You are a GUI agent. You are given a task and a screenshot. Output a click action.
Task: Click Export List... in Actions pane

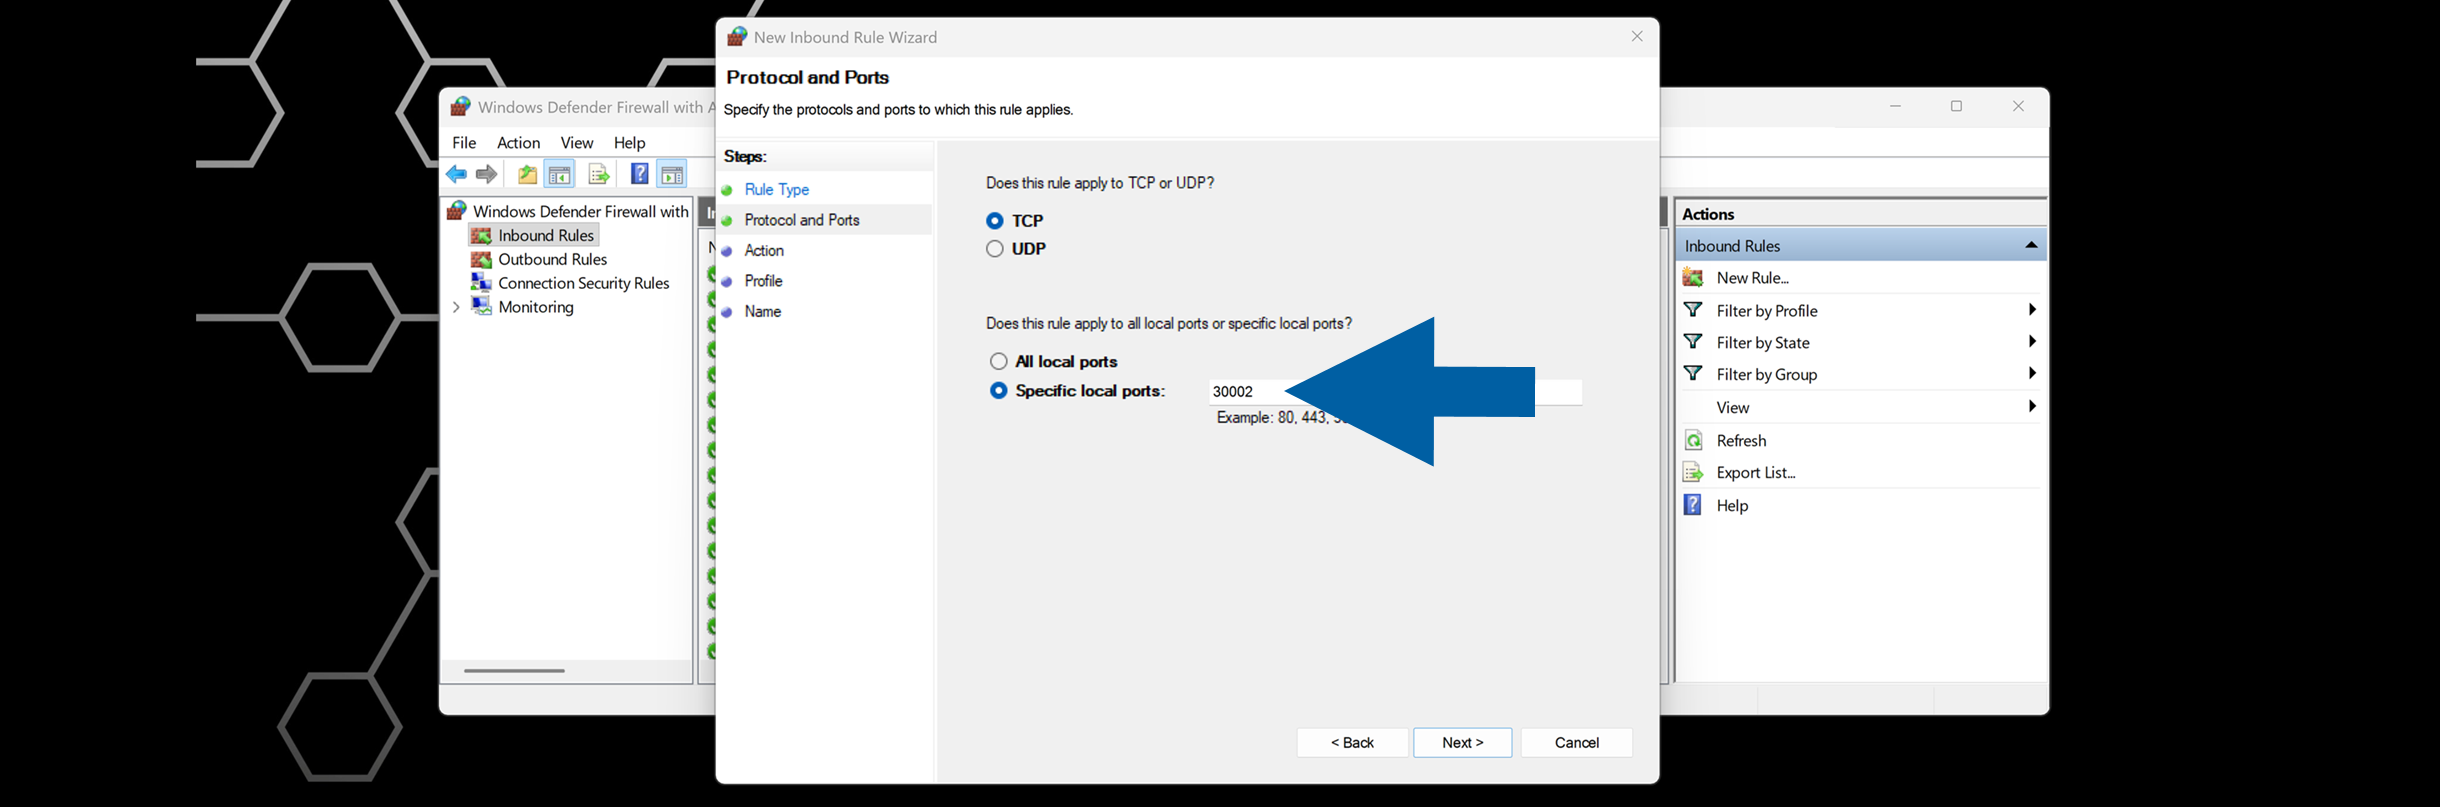(x=1756, y=473)
